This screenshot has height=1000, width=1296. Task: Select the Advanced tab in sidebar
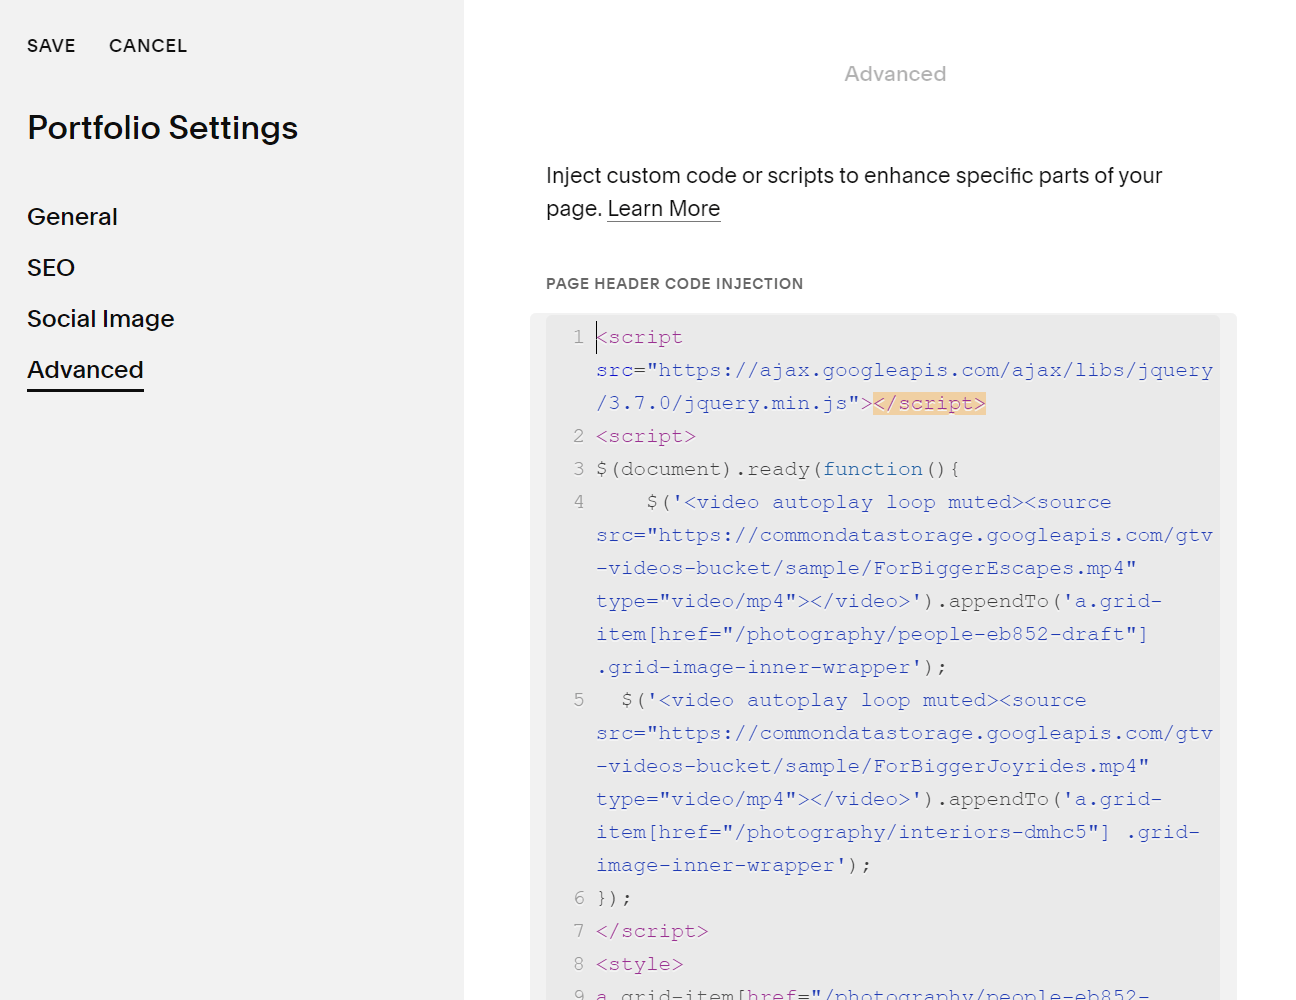pyautogui.click(x=85, y=370)
